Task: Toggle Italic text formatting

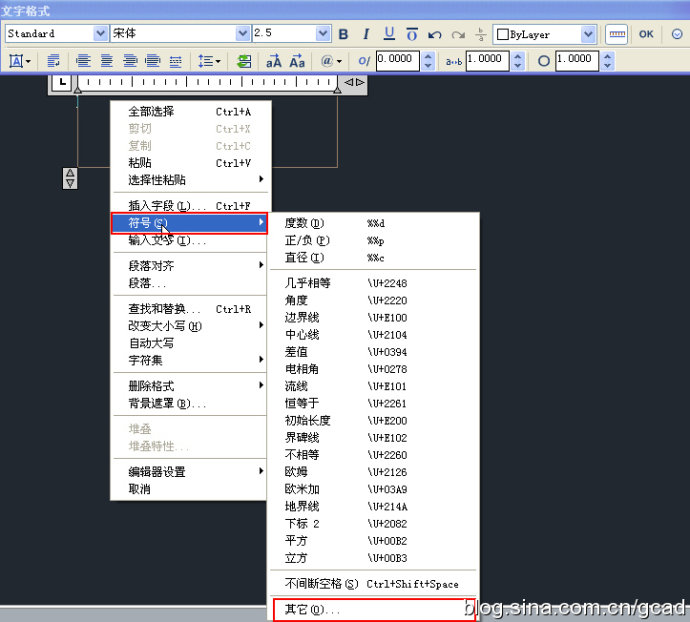Action: 366,34
